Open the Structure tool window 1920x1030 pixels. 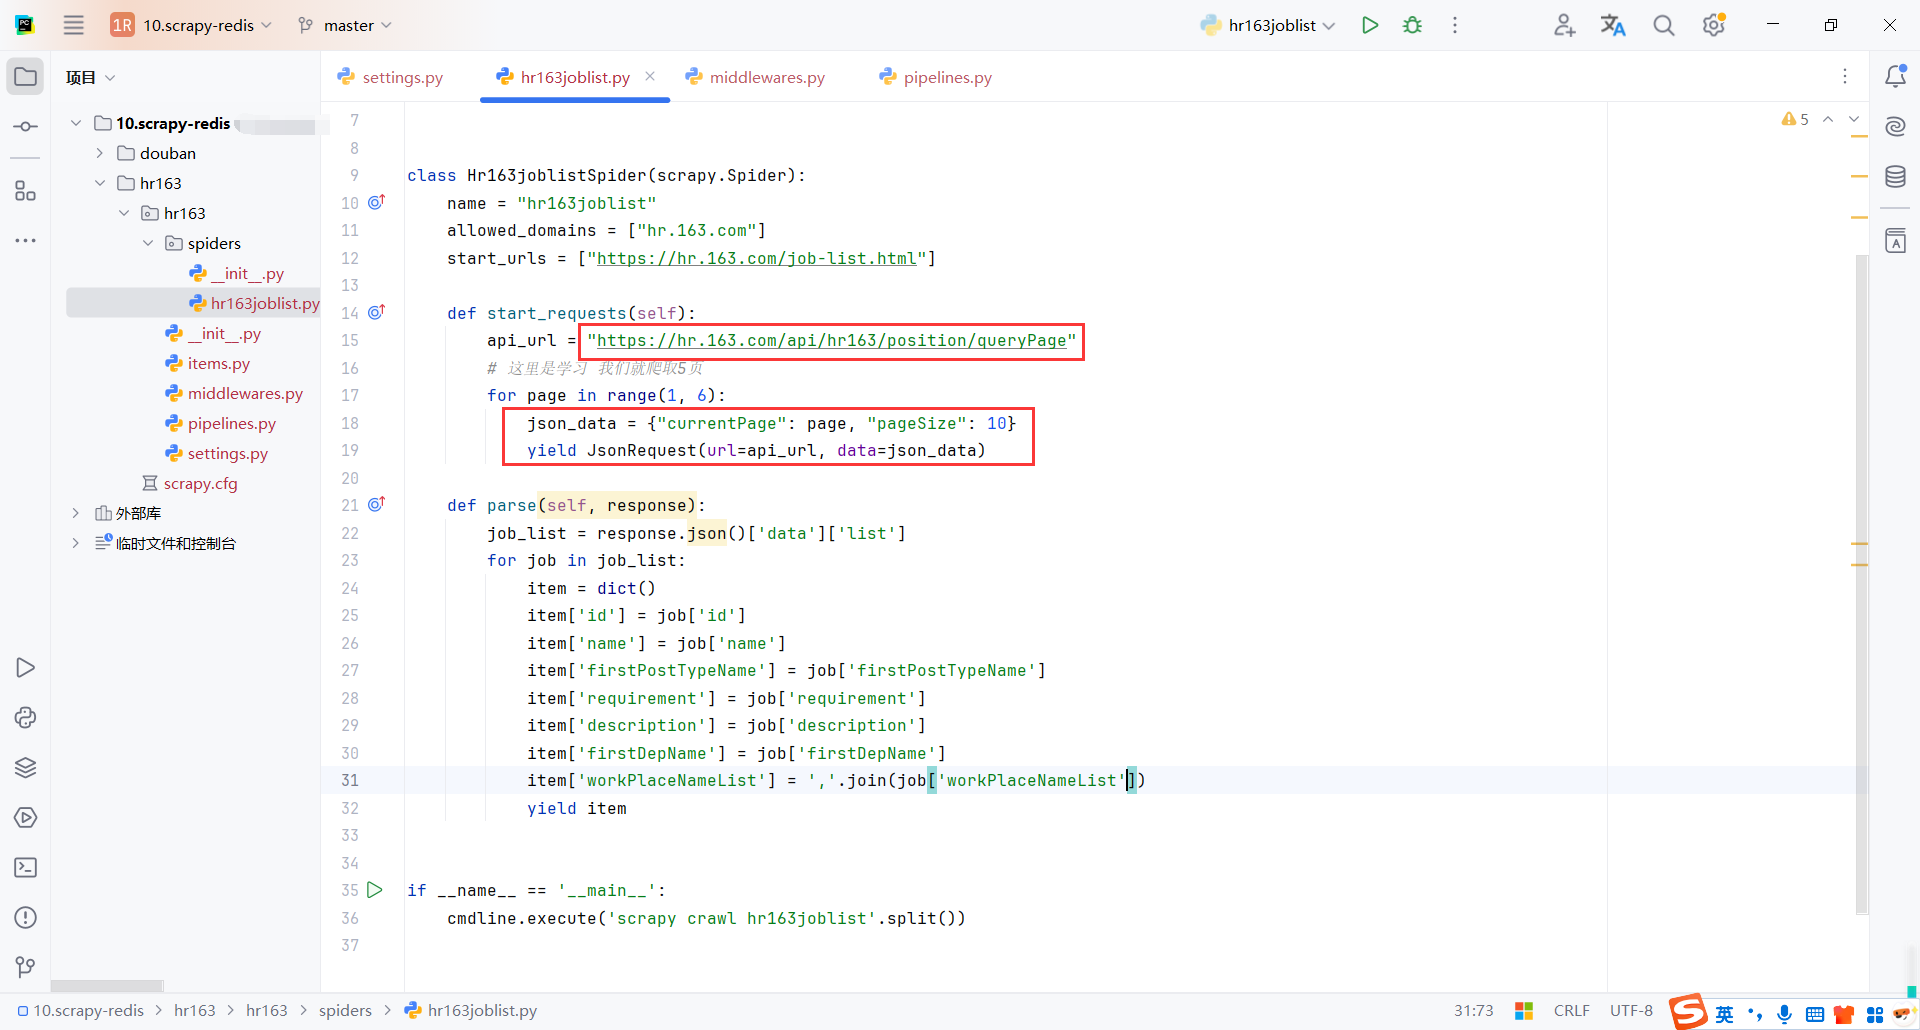26,191
